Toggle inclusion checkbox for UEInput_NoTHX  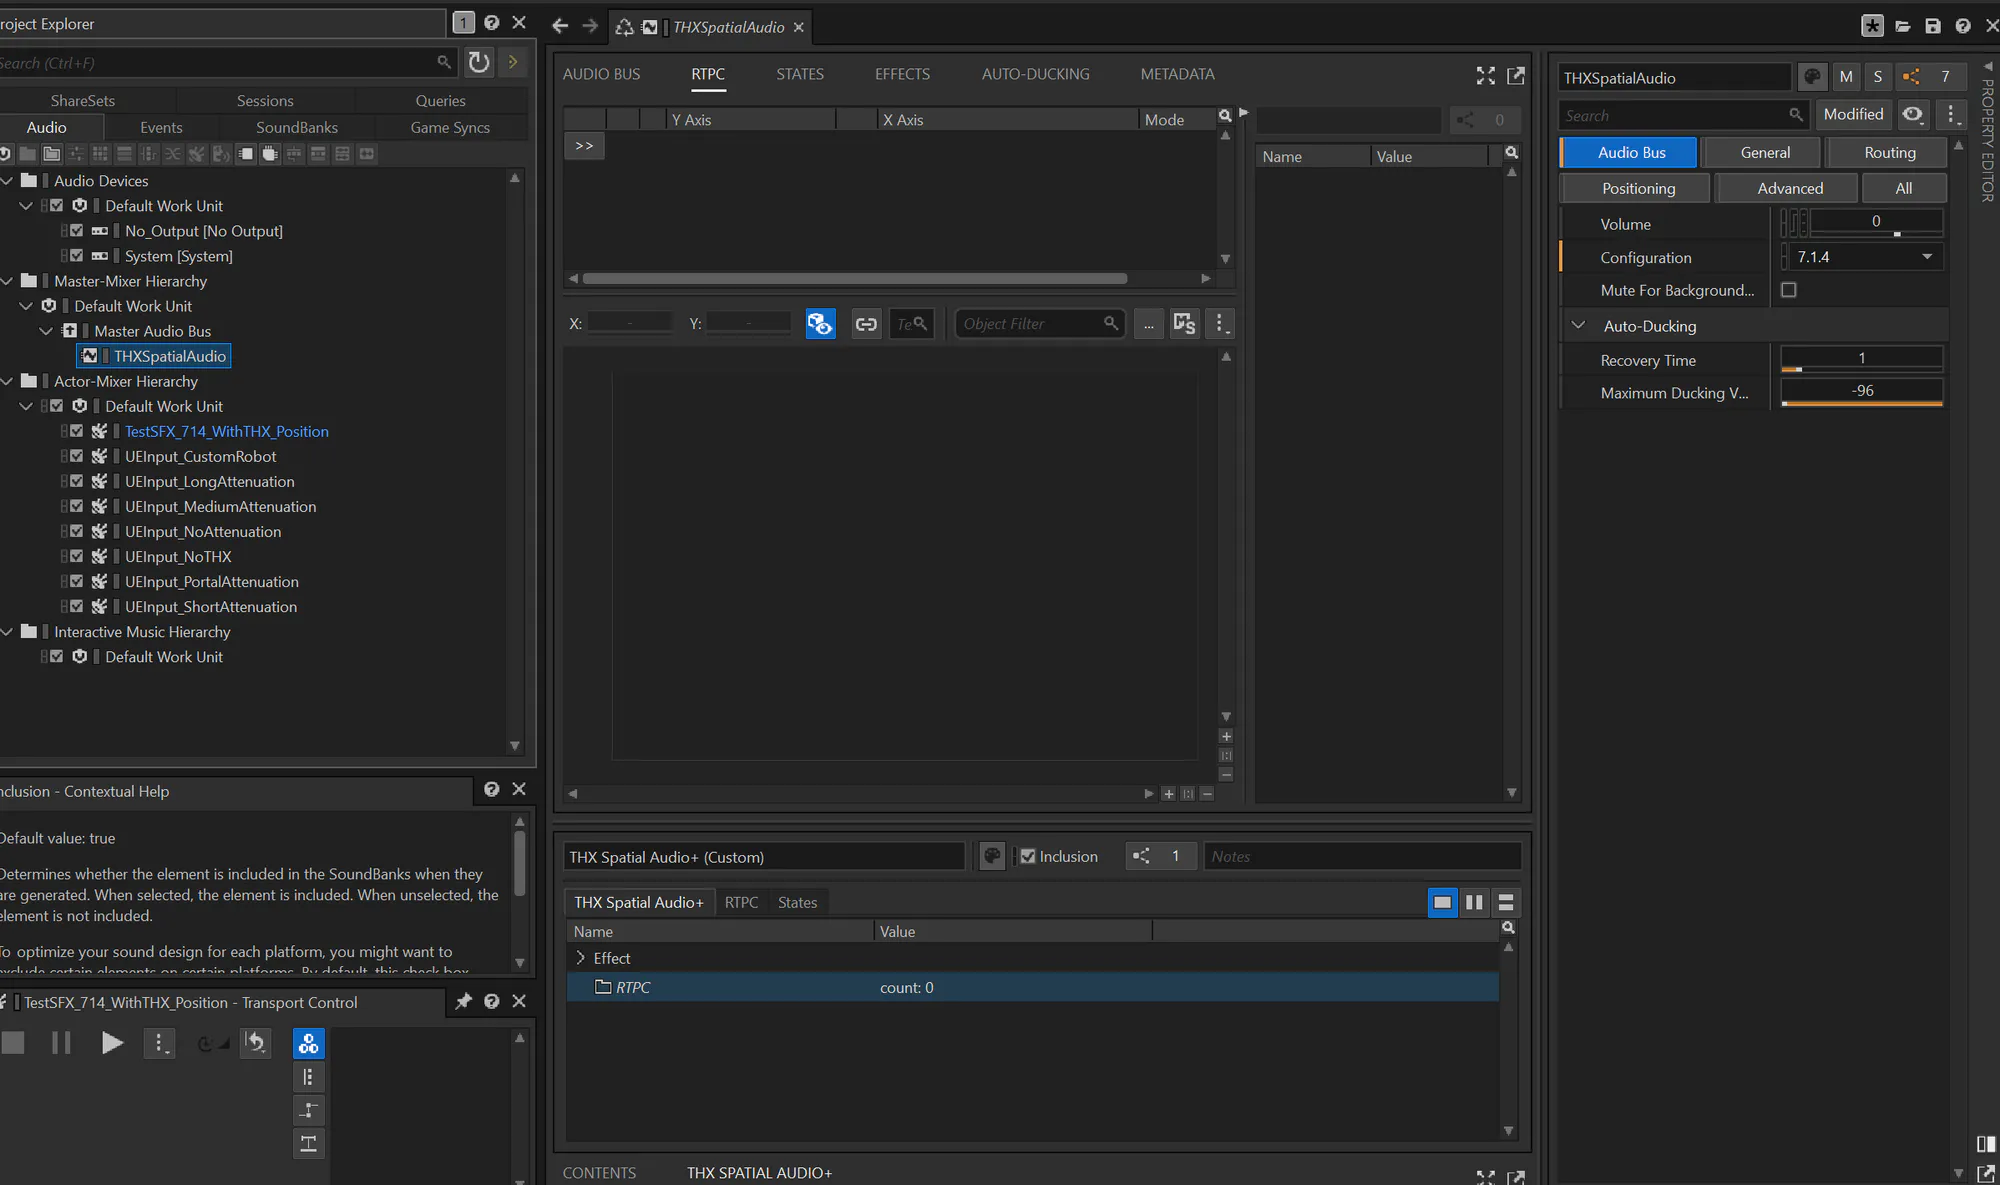pyautogui.click(x=77, y=556)
